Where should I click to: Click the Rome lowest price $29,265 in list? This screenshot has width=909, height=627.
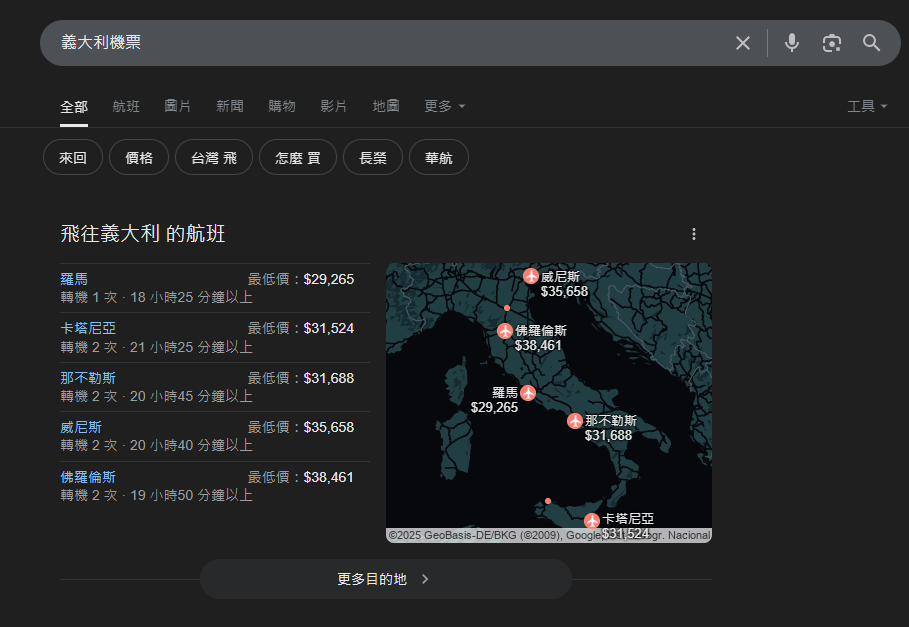(x=329, y=279)
